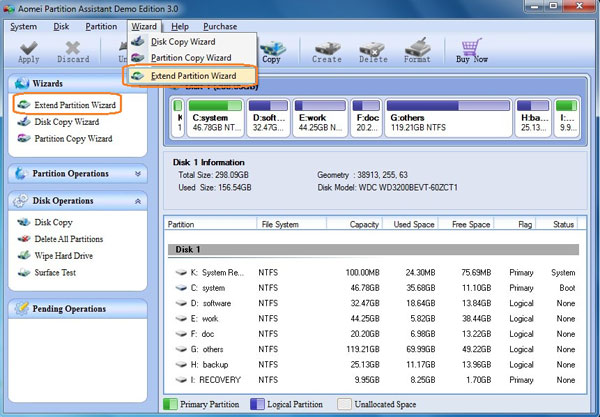Select the D: software row in partition list
This screenshot has width=600, height=417.
tap(375, 303)
